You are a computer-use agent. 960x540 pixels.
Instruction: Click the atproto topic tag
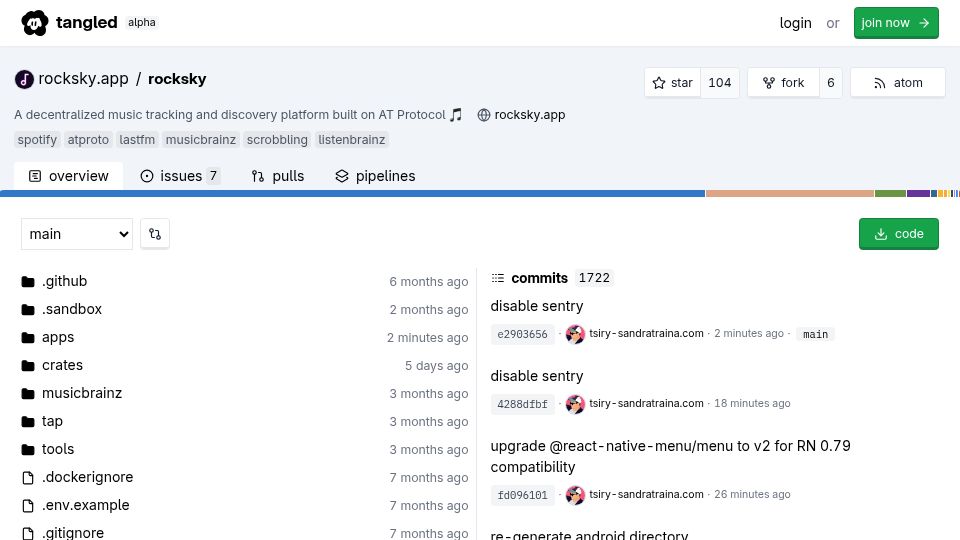[88, 140]
